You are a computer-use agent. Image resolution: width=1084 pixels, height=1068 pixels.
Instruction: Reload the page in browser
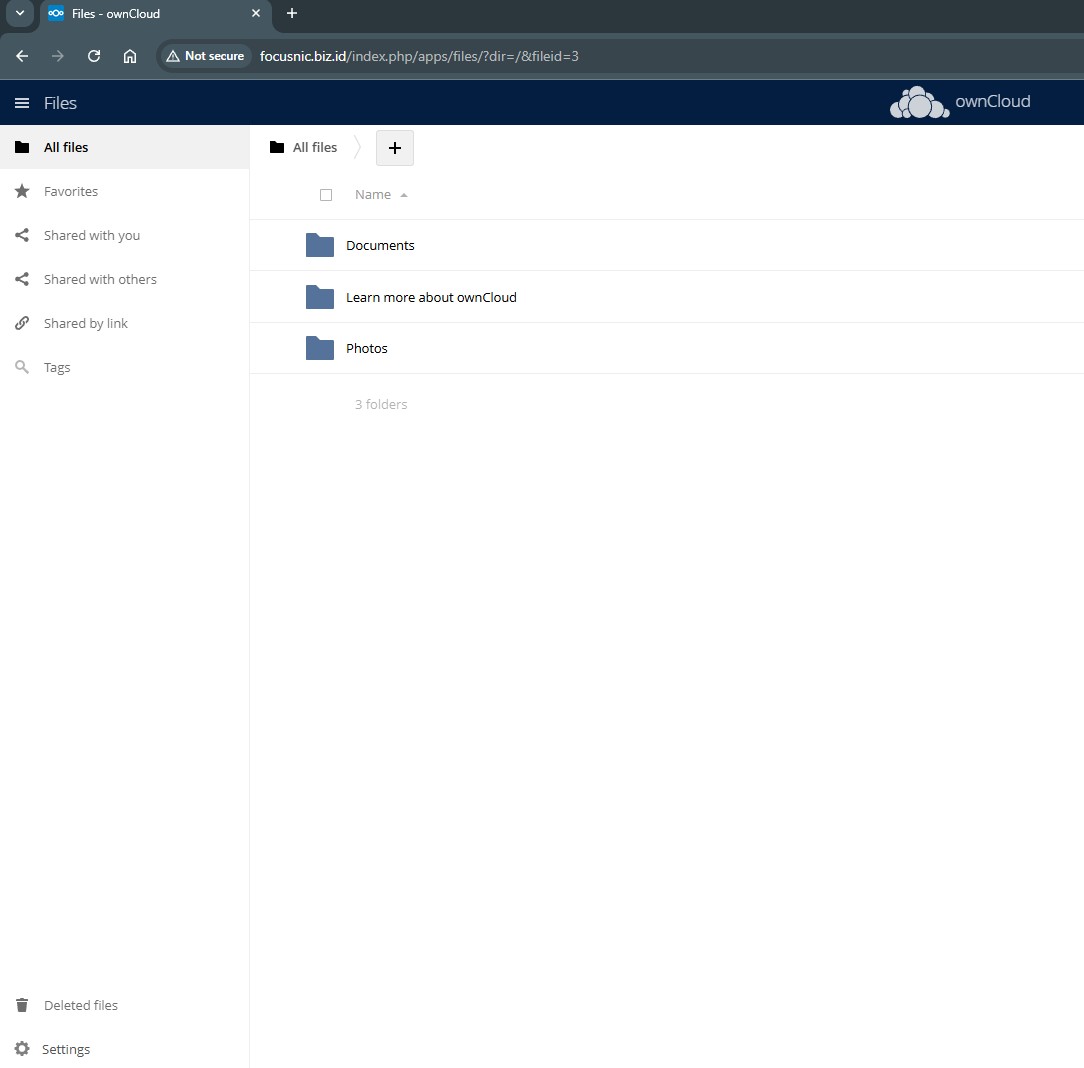pos(94,56)
